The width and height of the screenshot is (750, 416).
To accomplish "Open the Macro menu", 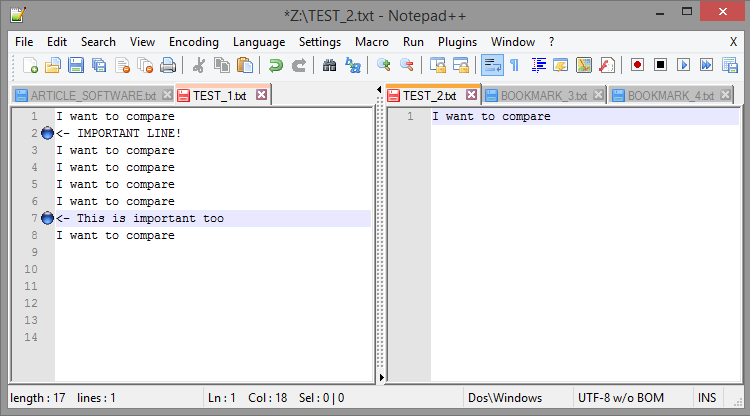I will [x=372, y=42].
